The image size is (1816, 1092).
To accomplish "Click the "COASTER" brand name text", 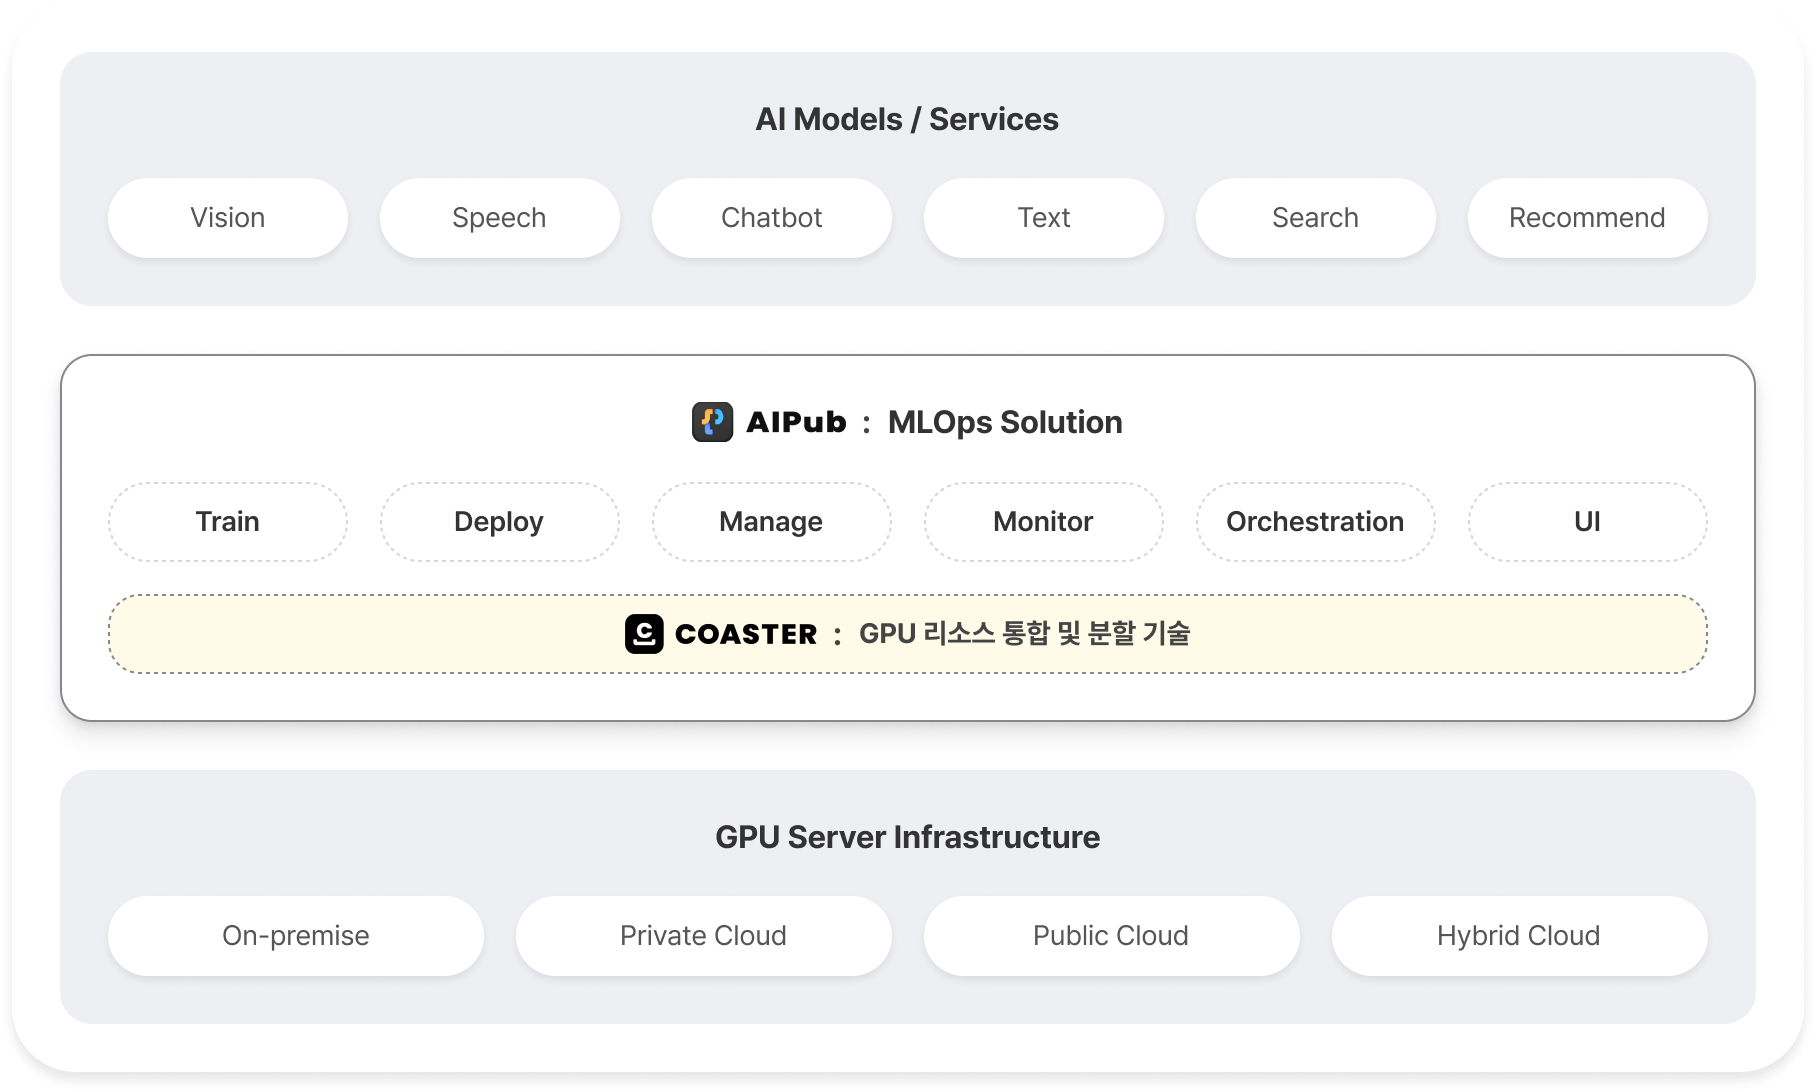I will [746, 634].
